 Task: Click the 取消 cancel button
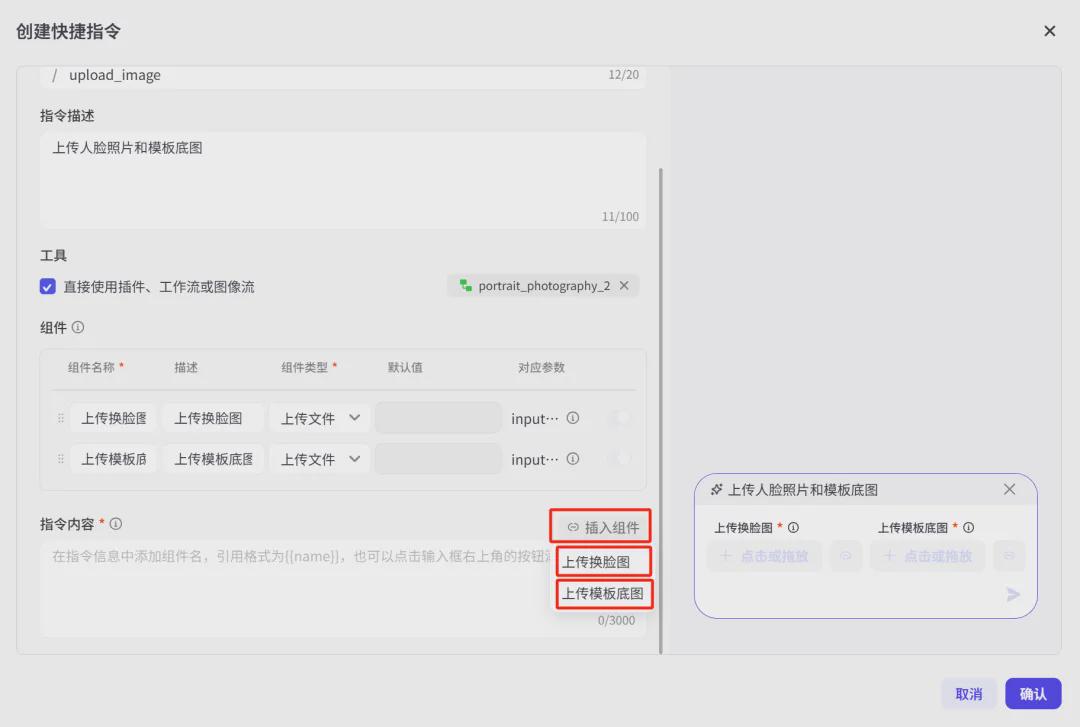(x=968, y=692)
